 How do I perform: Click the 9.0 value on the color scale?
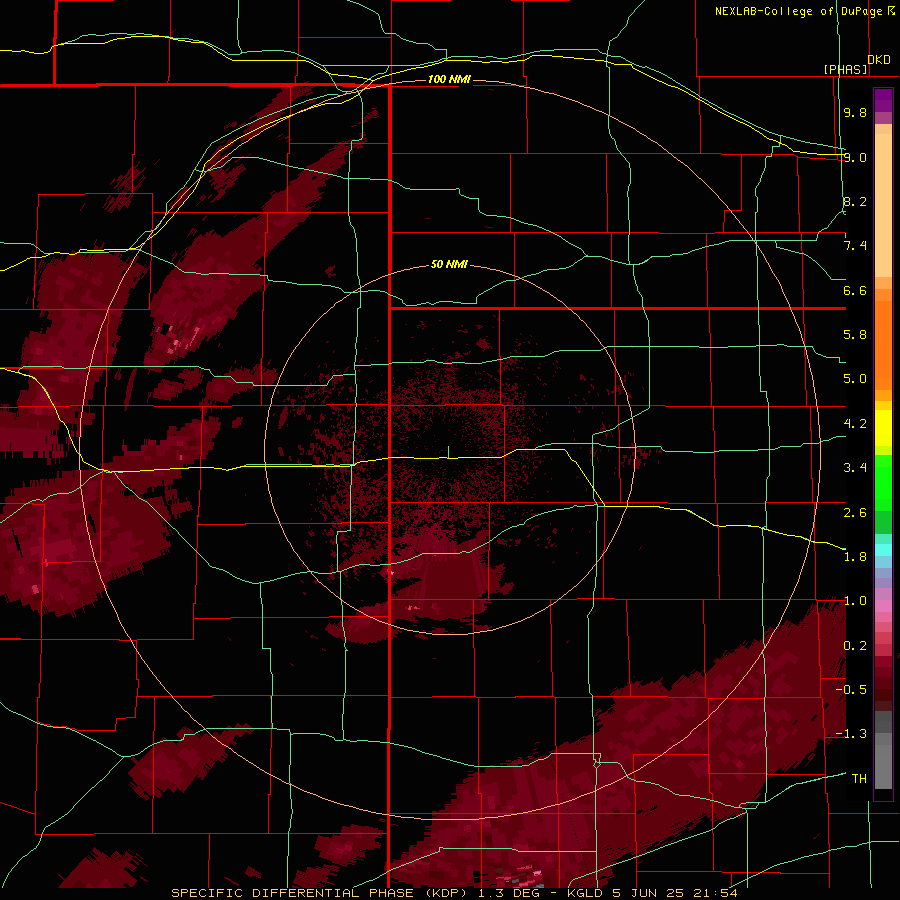coord(855,157)
